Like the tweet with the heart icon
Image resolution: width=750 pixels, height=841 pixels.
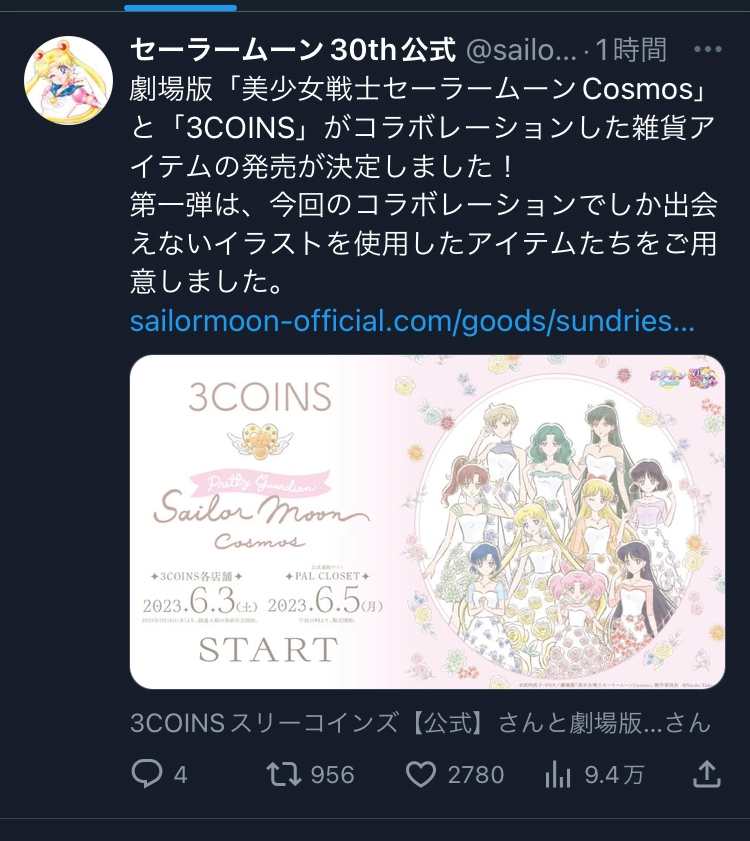click(x=421, y=774)
